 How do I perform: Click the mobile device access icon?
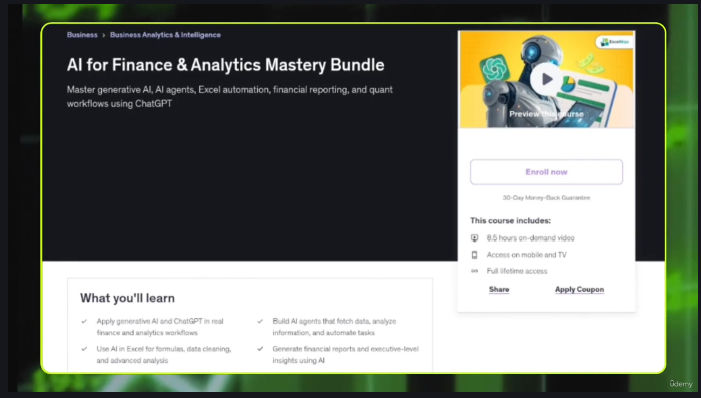point(475,255)
